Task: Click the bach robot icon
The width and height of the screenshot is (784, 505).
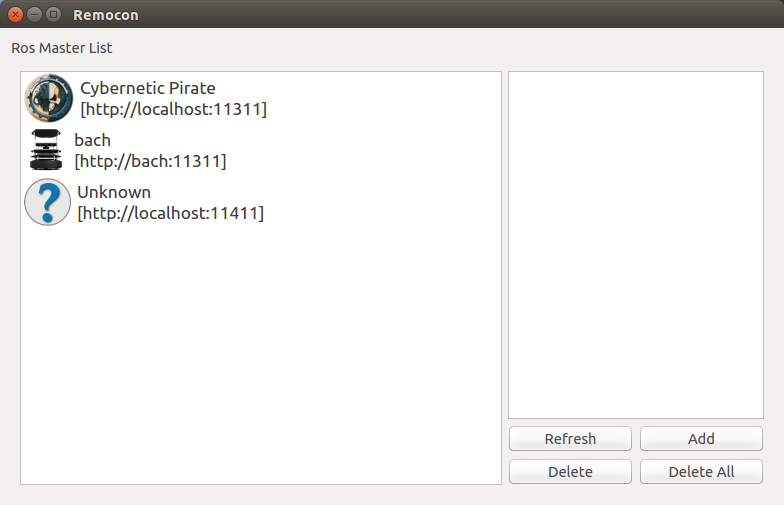Action: [46, 150]
